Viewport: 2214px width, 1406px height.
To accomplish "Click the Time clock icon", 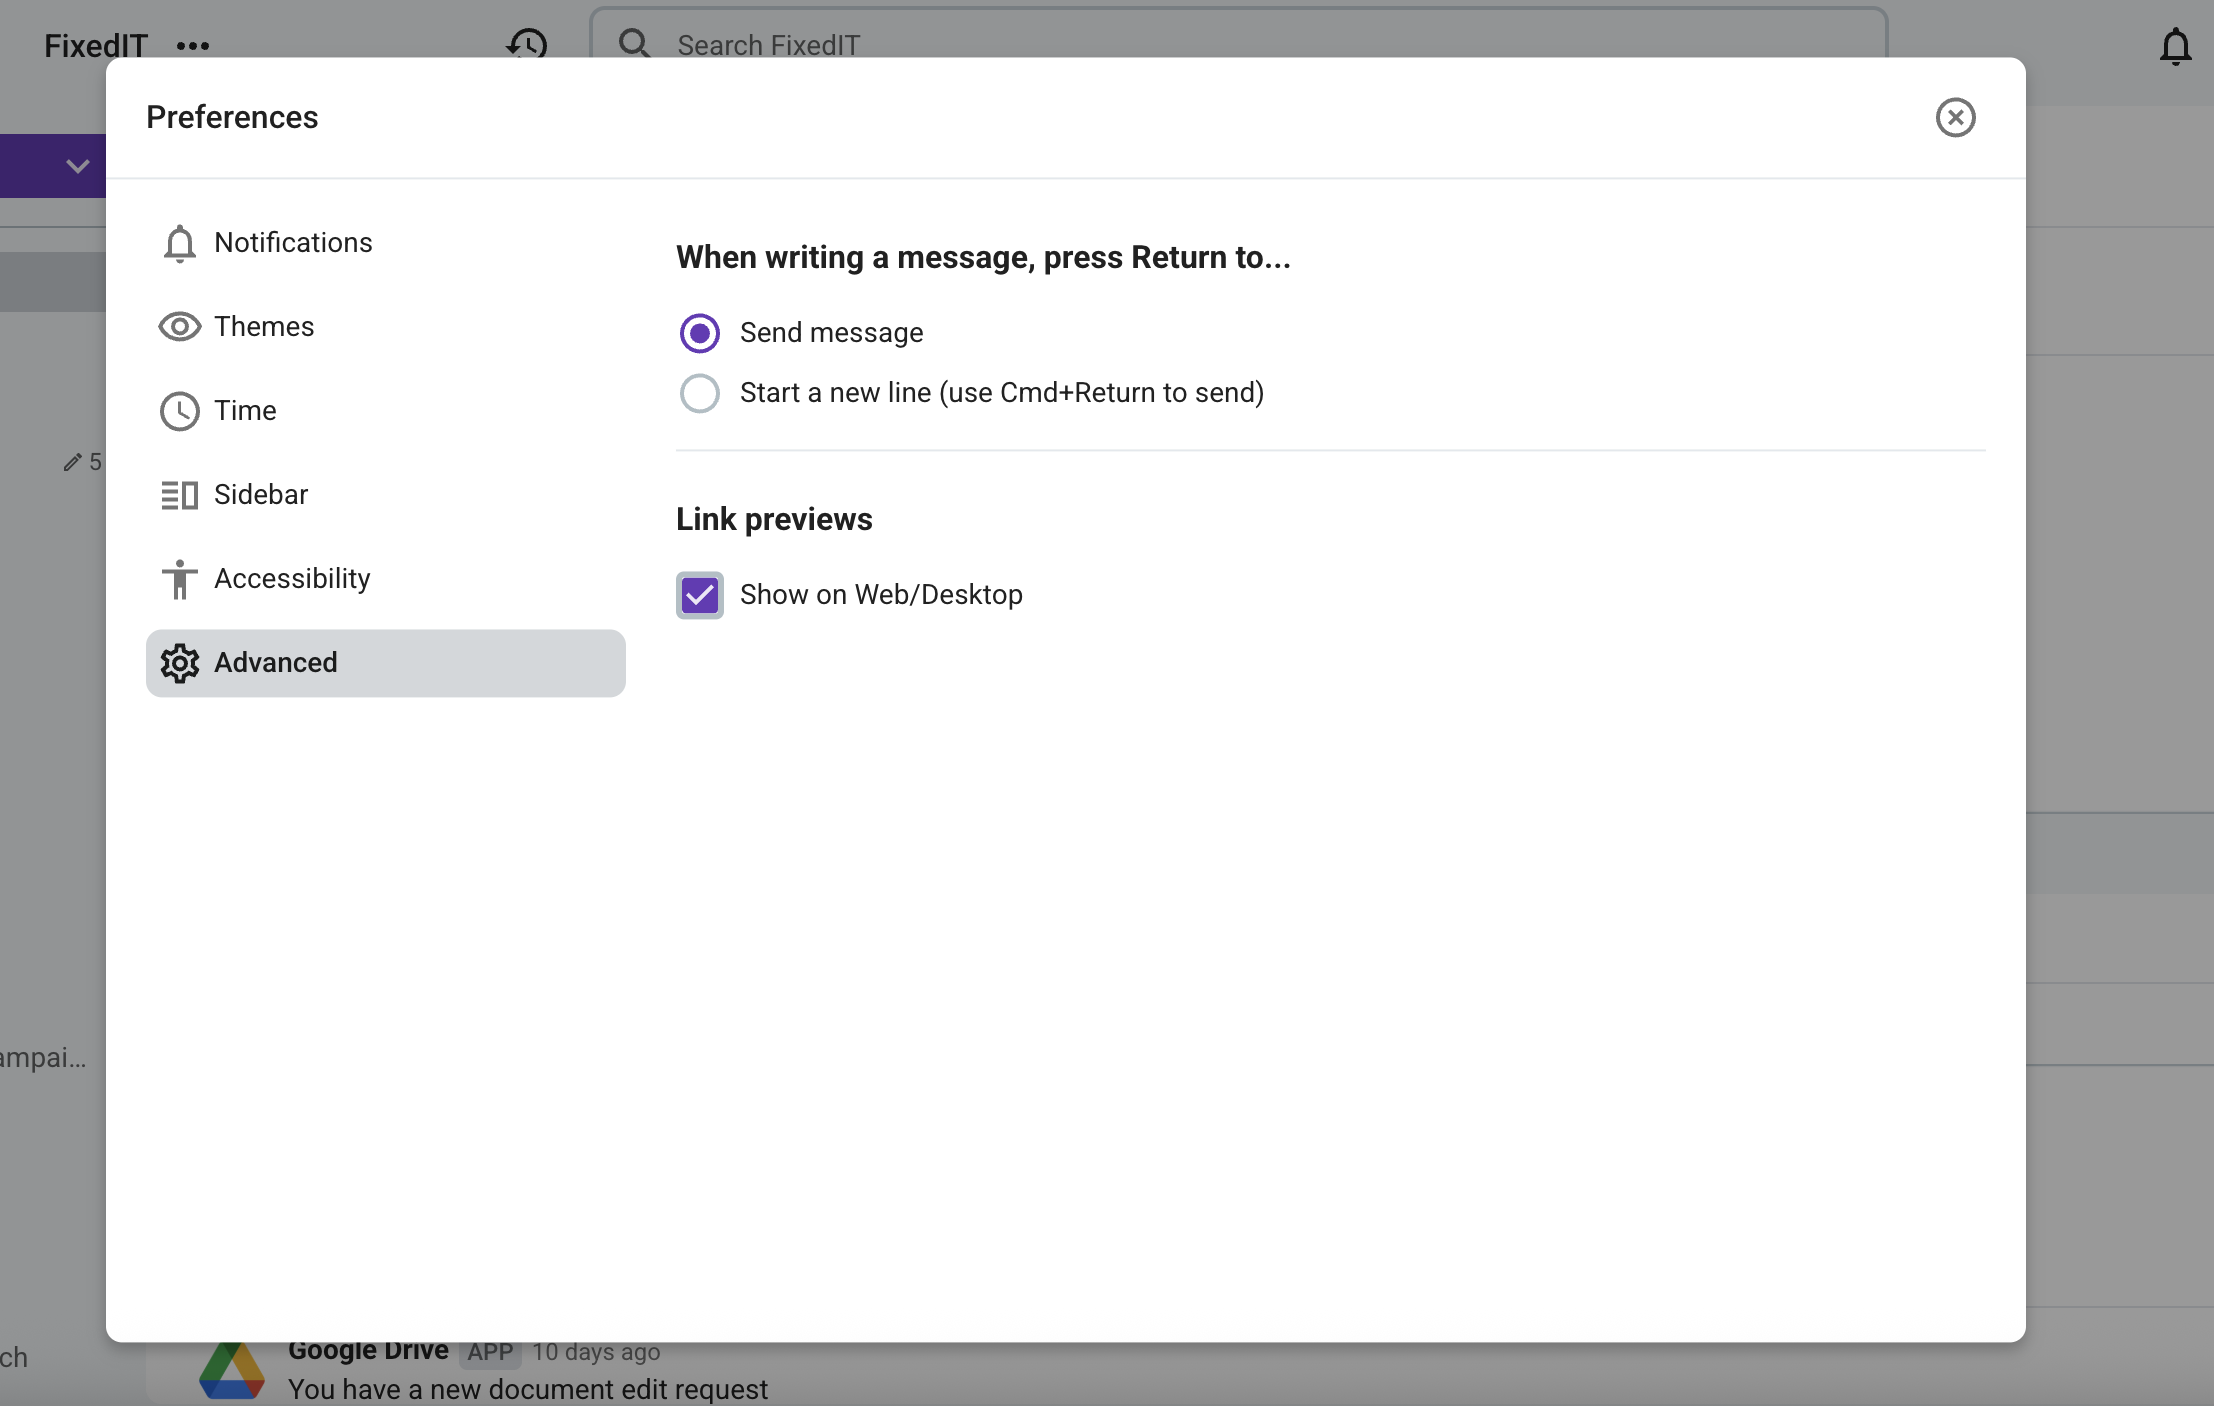I will (x=179, y=411).
